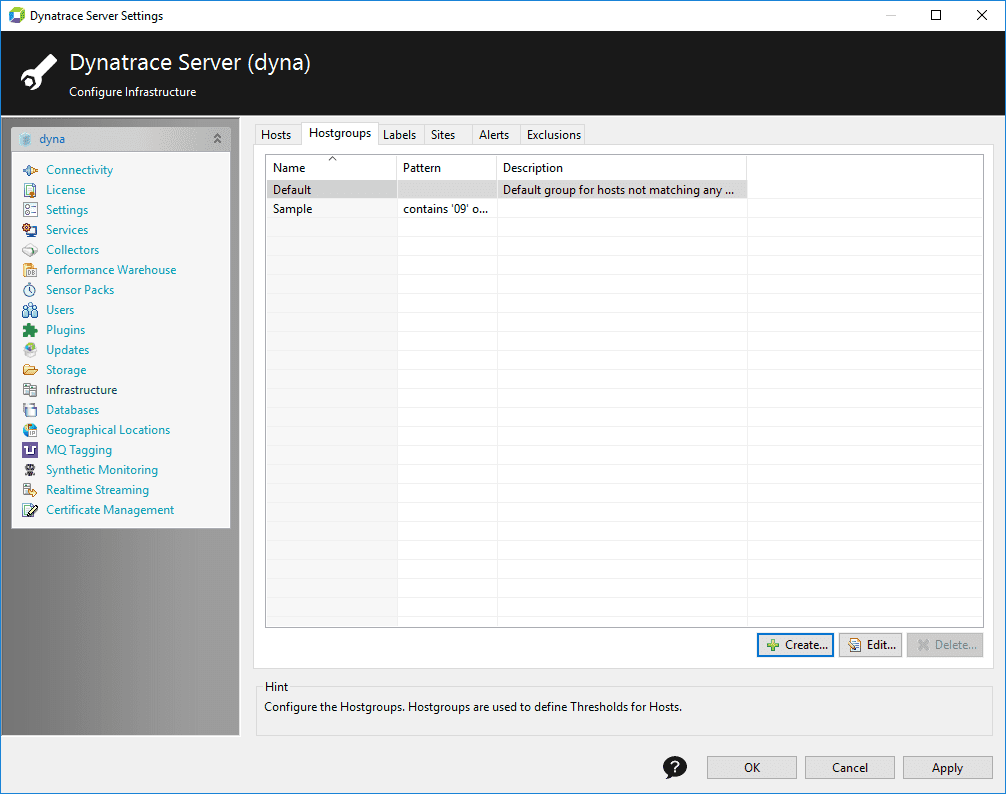Switch to the Alerts tab
Image resolution: width=1006 pixels, height=794 pixels.
click(x=494, y=135)
